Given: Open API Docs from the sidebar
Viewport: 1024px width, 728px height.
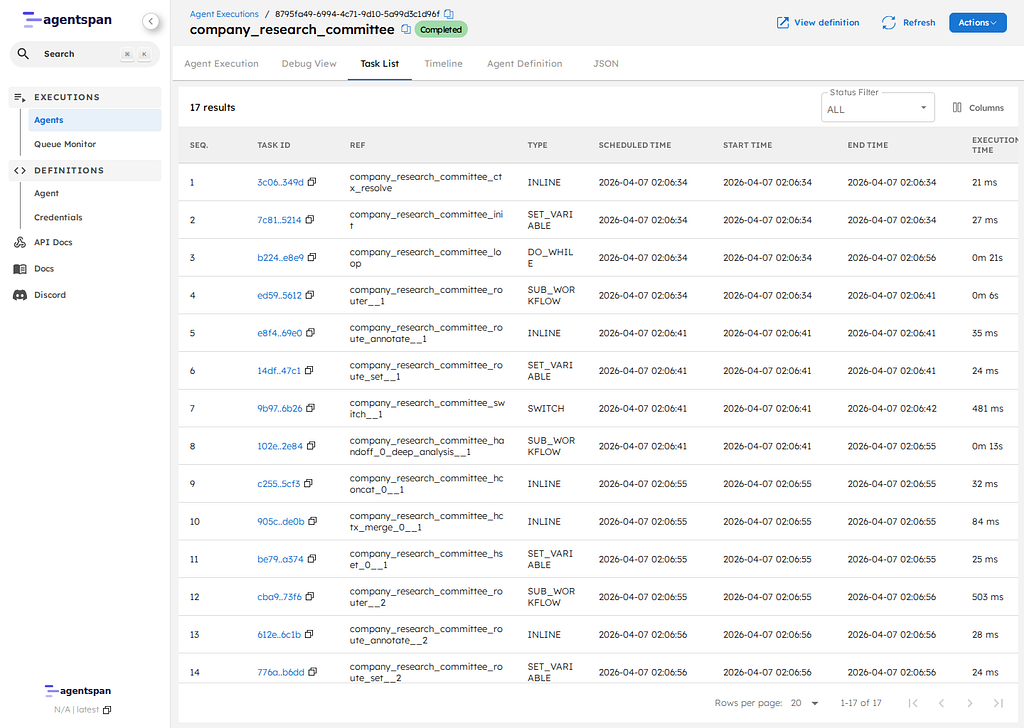Looking at the screenshot, I should [52, 242].
